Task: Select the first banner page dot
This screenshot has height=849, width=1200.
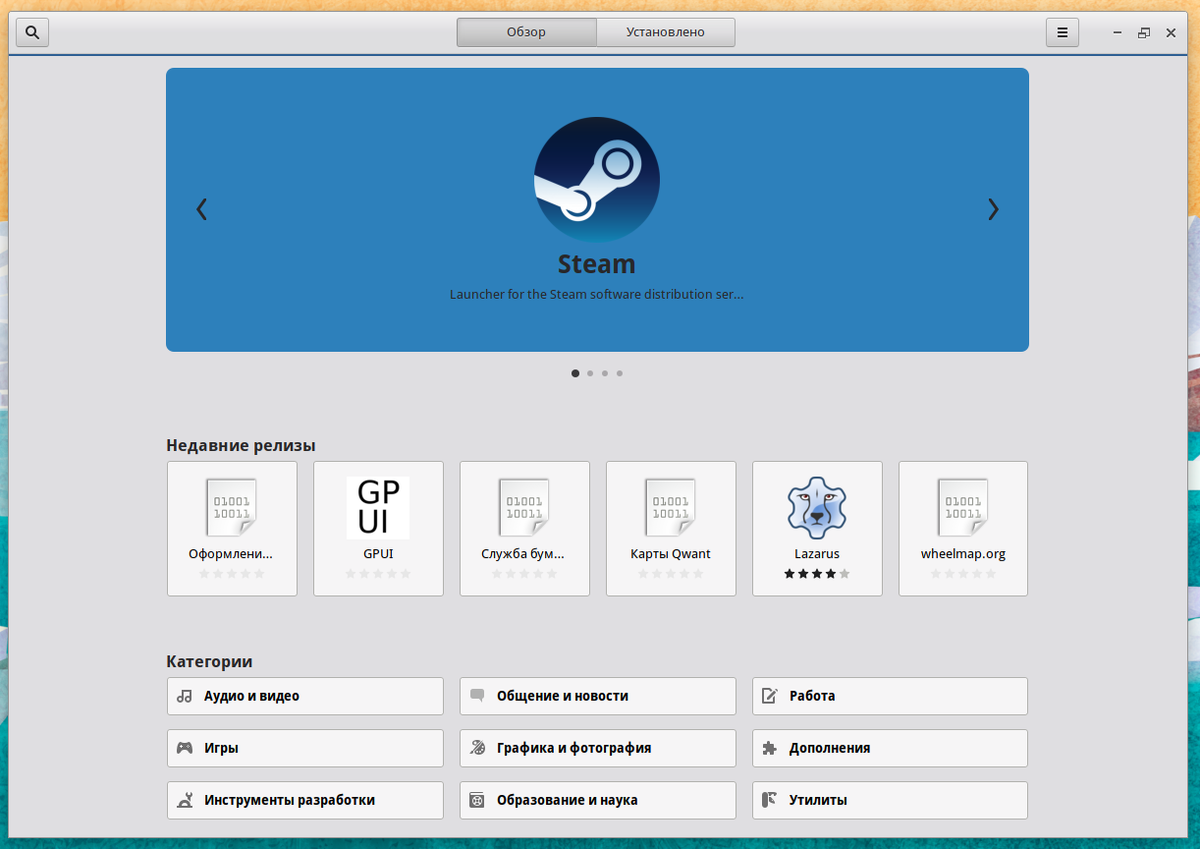Action: point(575,373)
